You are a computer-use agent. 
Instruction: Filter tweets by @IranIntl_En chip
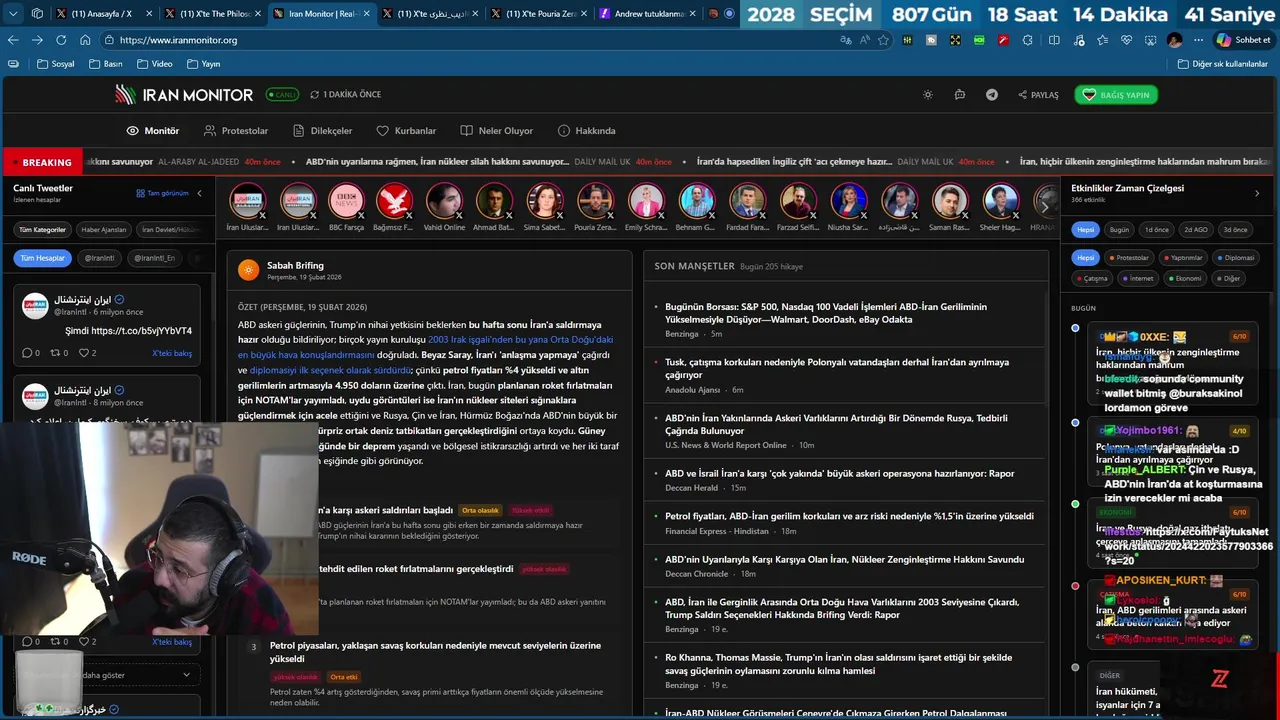(x=155, y=258)
